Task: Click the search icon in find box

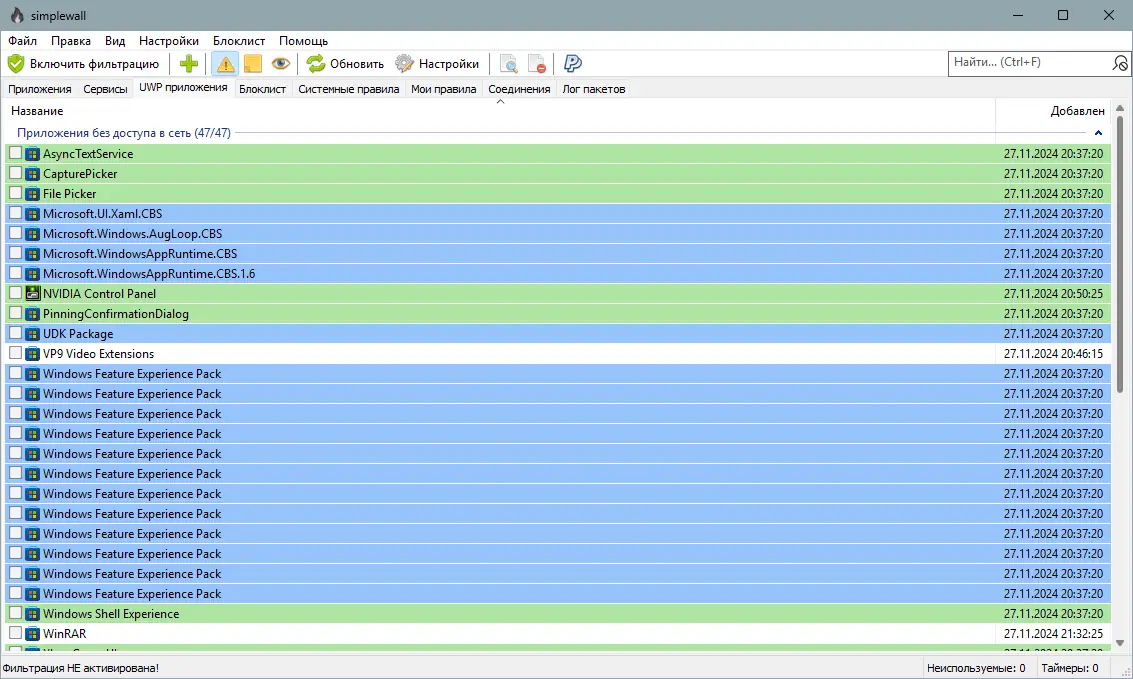Action: coord(1119,64)
